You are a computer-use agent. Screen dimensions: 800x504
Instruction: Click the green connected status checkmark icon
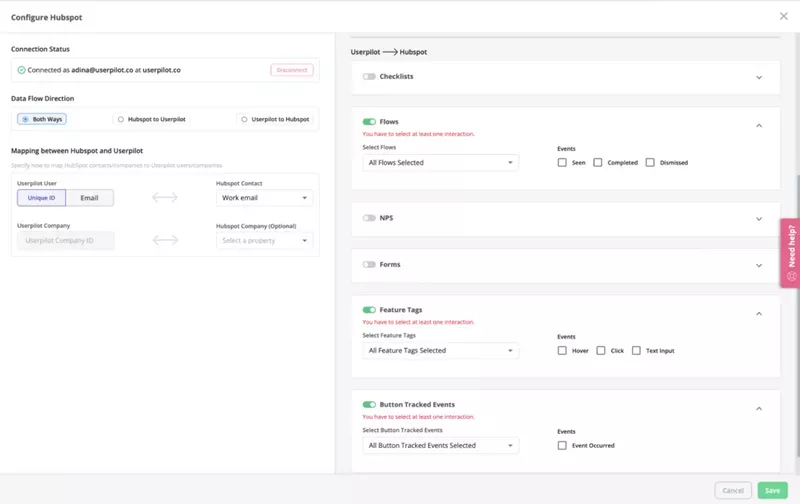(x=21, y=70)
